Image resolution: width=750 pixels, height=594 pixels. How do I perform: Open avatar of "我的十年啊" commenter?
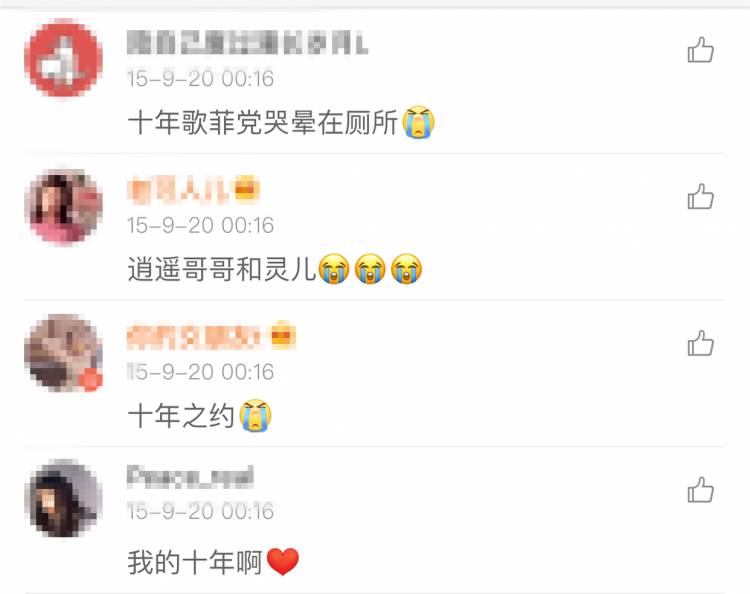point(63,498)
